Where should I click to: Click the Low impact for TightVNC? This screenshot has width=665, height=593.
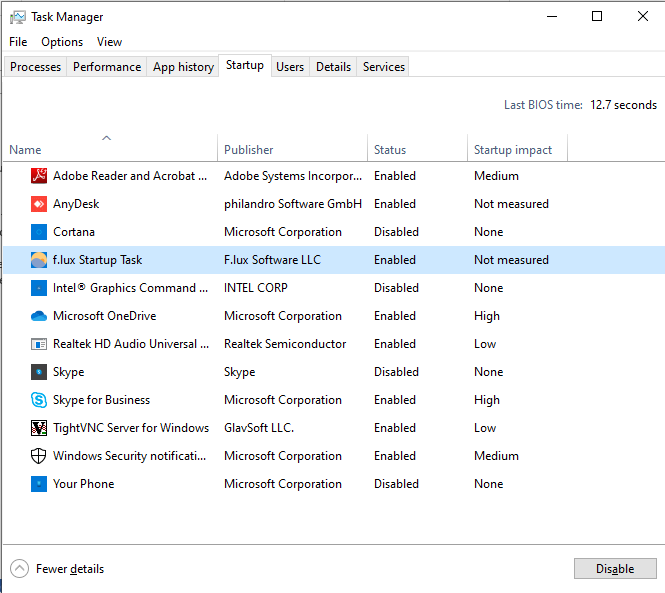(485, 428)
